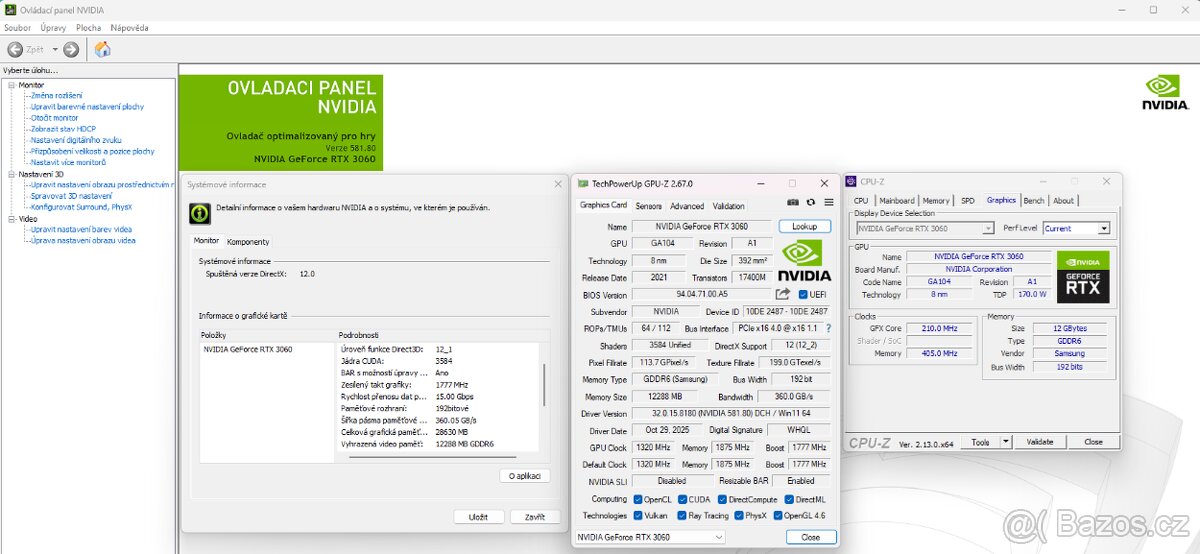Click the NVIDIA logo in GPU-Z
Image resolution: width=1200 pixels, height=554 pixels.
click(804, 261)
